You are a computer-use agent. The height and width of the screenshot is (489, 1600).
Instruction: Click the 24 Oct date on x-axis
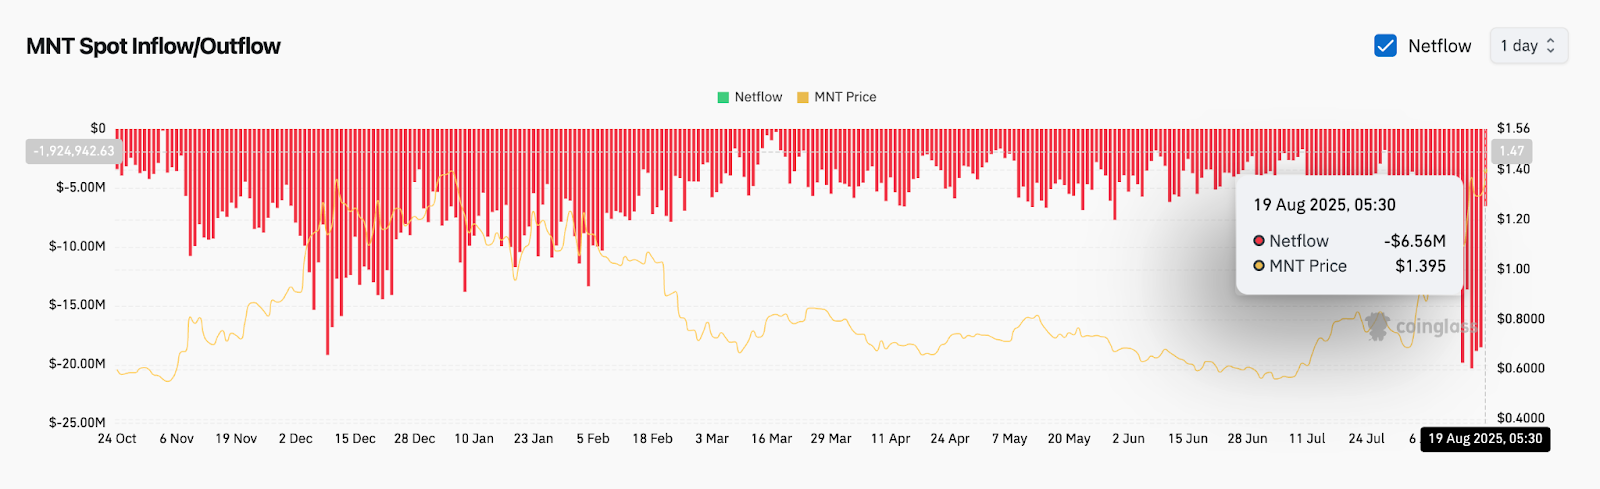point(117,439)
